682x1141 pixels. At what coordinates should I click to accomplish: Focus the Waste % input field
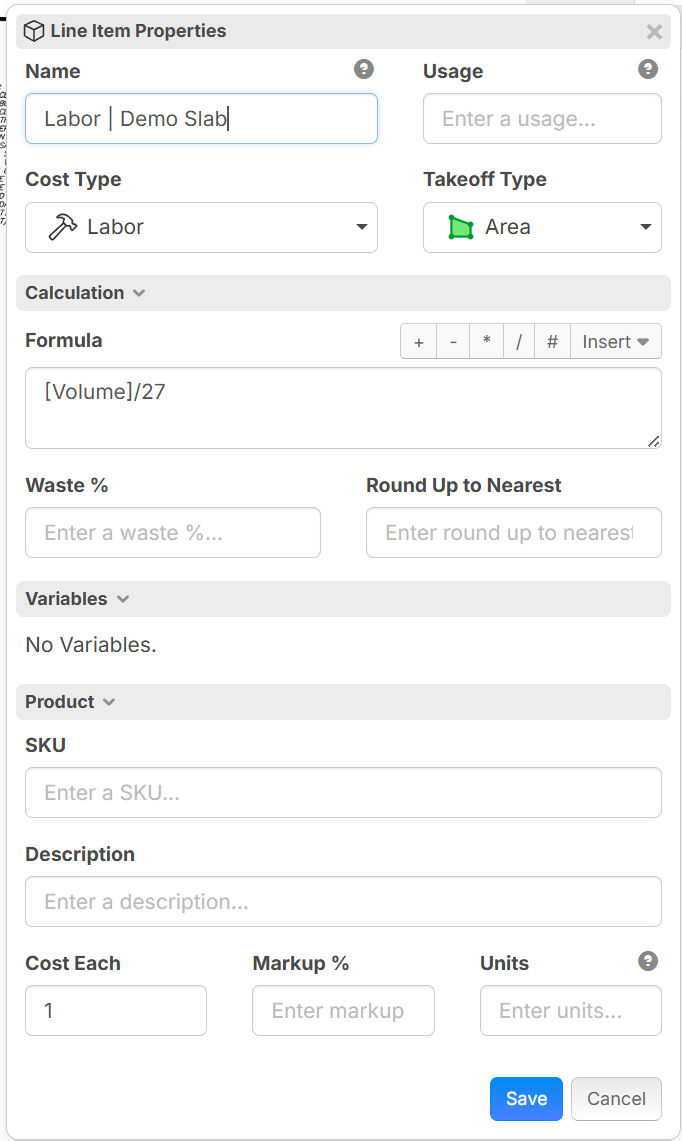pos(173,533)
